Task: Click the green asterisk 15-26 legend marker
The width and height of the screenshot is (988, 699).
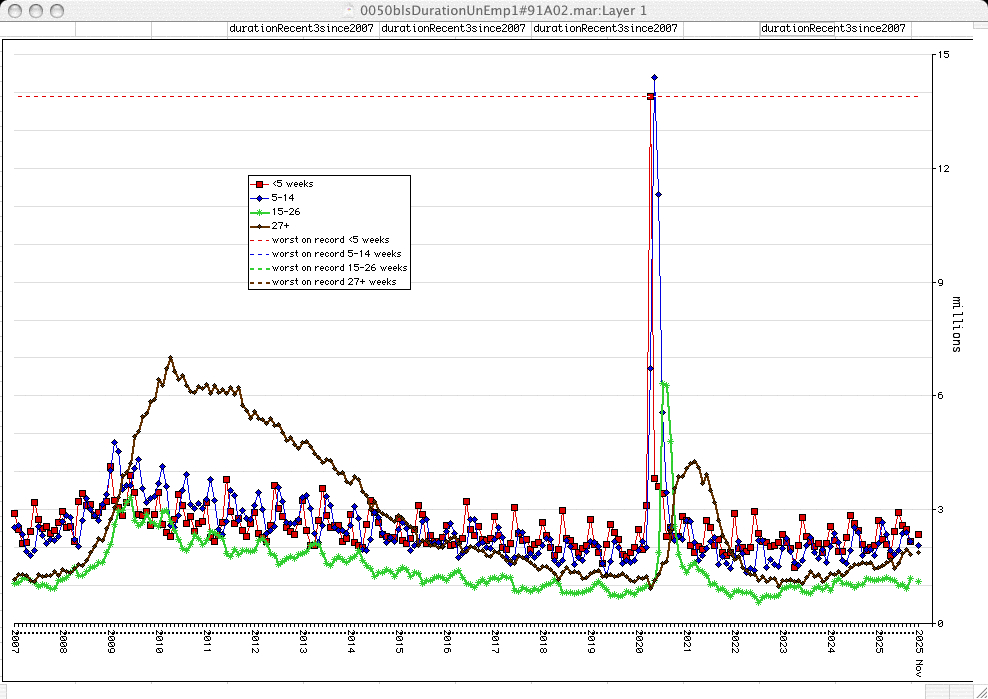Action: coord(260,212)
